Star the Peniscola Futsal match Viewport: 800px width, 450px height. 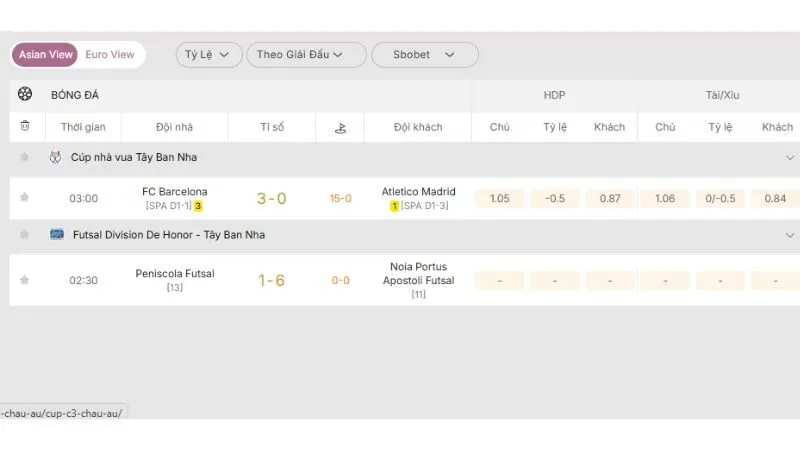coord(25,280)
